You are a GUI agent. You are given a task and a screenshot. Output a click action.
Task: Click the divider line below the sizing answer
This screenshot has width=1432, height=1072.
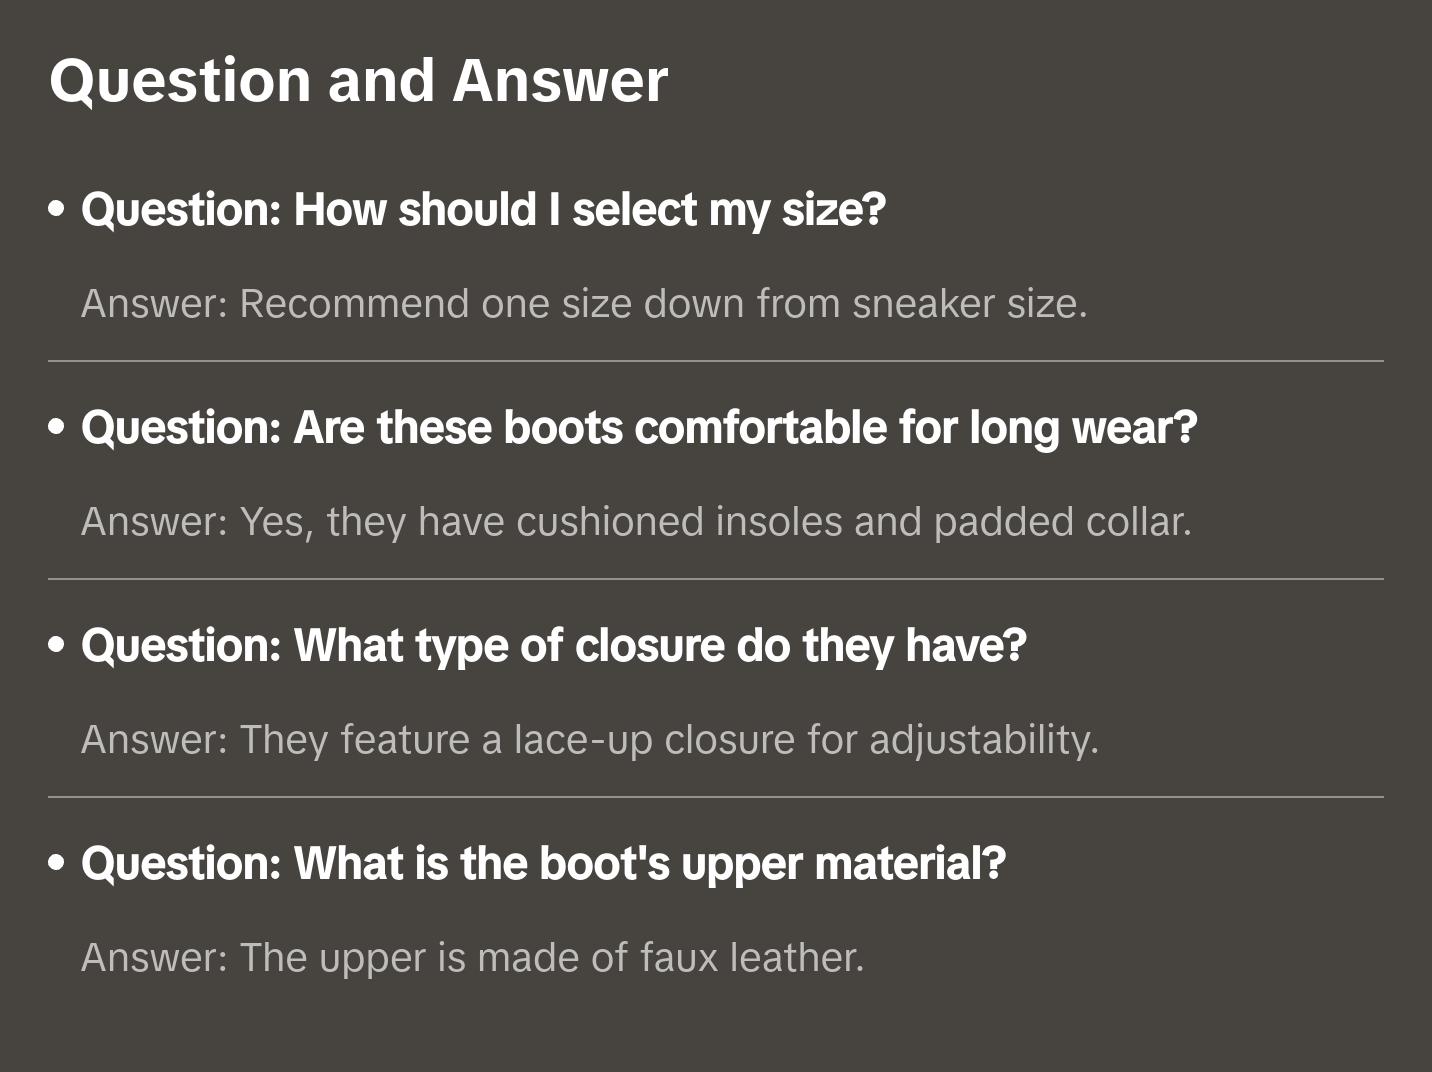click(x=716, y=361)
